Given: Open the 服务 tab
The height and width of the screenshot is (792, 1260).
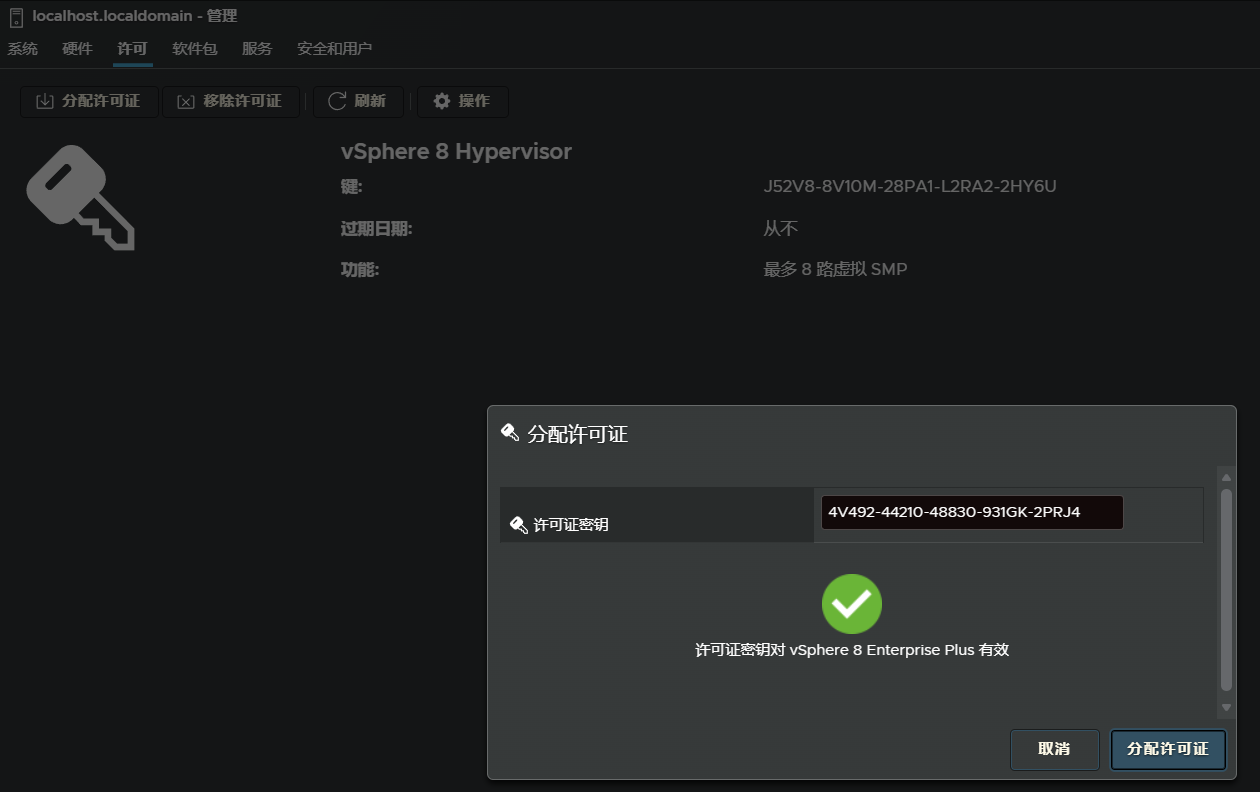Looking at the screenshot, I should pyautogui.click(x=257, y=49).
